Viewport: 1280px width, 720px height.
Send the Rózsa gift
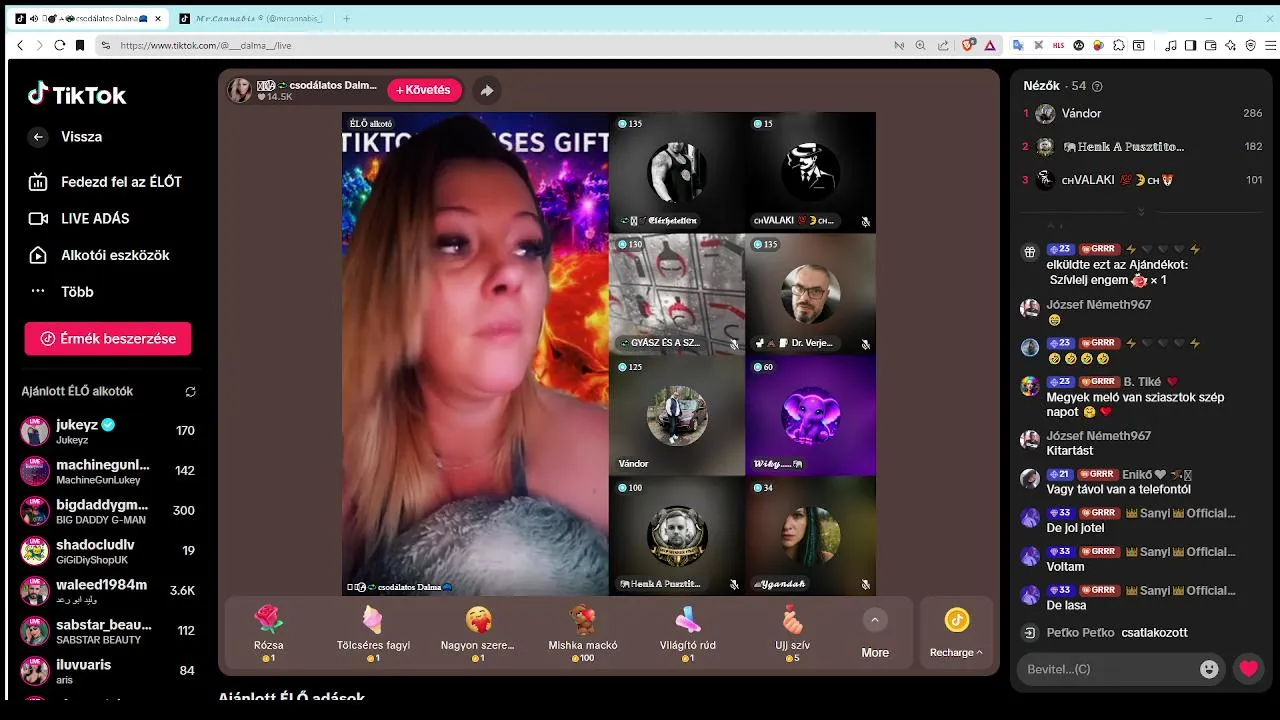pos(269,634)
